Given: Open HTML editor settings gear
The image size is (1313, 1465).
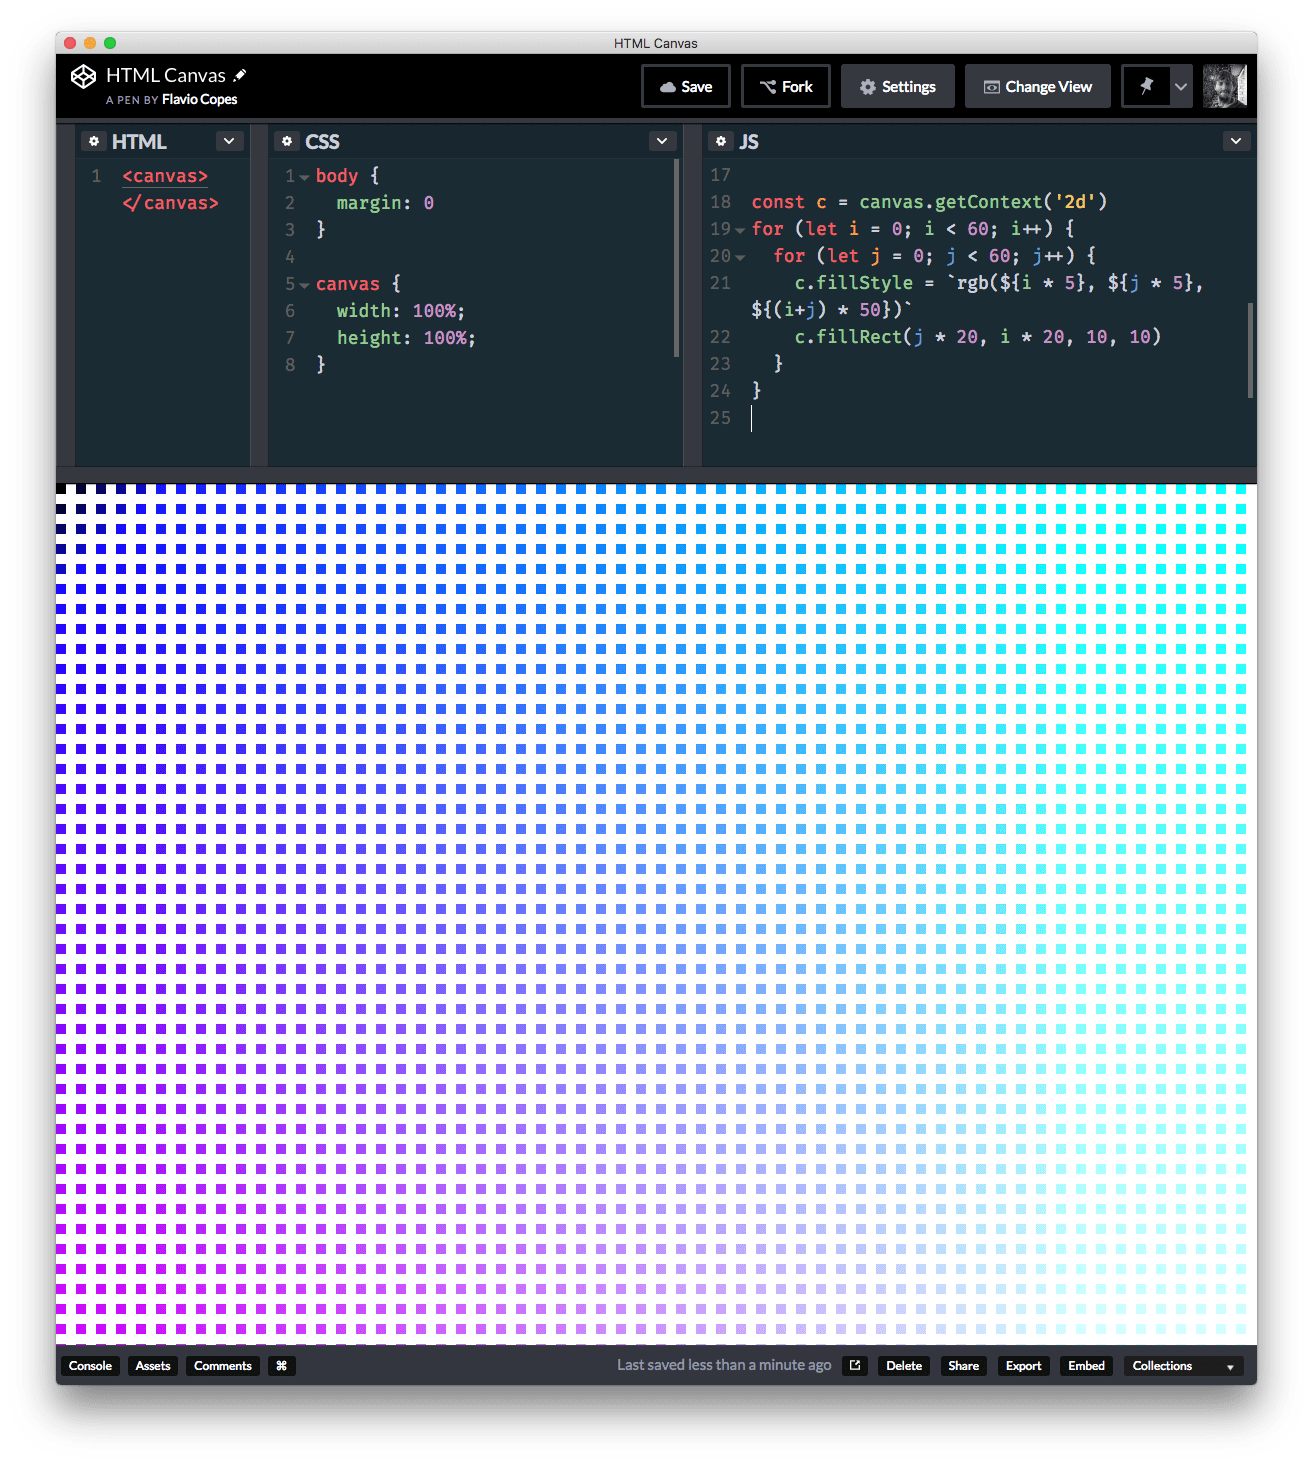Looking at the screenshot, I should [94, 142].
